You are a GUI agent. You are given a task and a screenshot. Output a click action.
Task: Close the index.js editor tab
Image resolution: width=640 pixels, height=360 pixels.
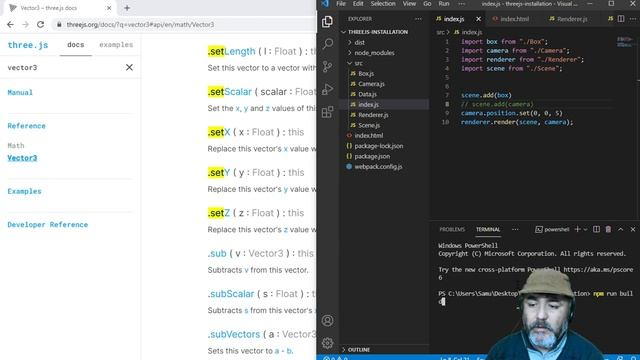click(x=478, y=19)
